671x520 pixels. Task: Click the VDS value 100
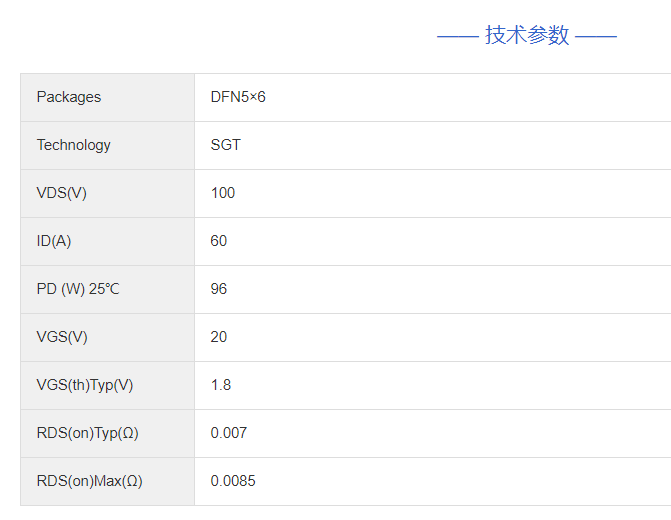pyautogui.click(x=223, y=193)
